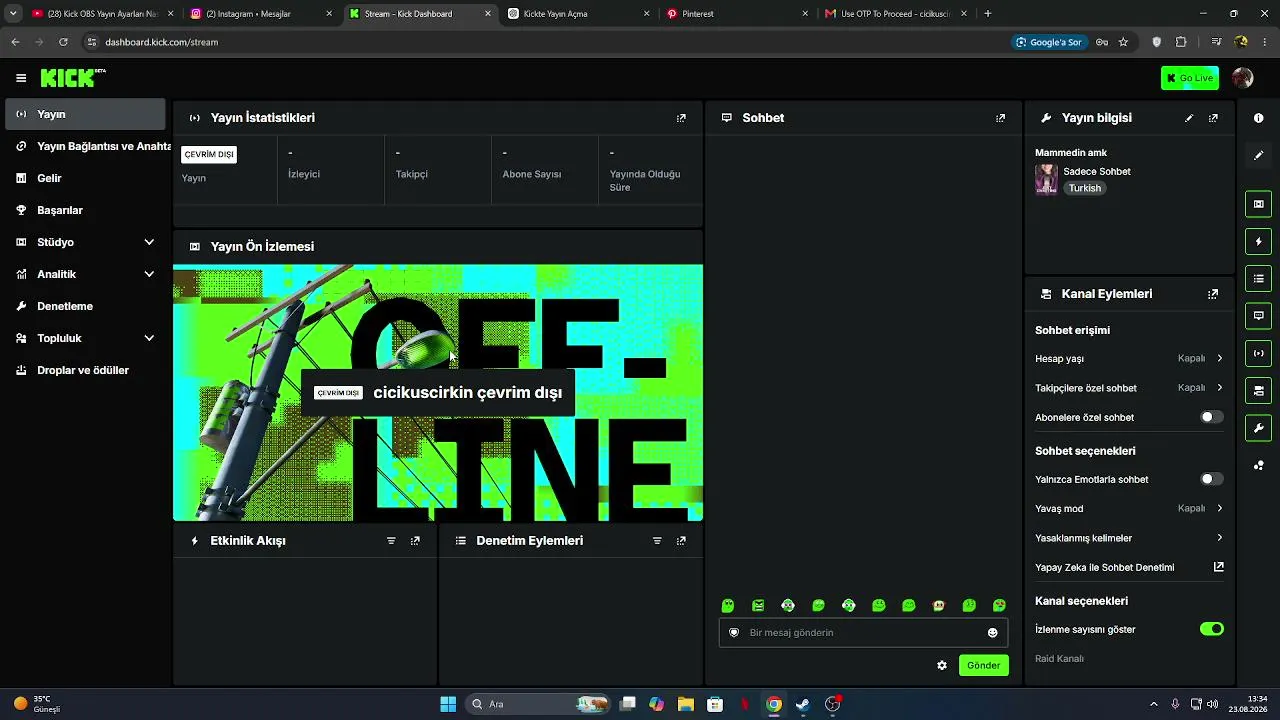Open Hesap yaşı setting options
This screenshot has height=720, width=1280.
tap(1129, 358)
